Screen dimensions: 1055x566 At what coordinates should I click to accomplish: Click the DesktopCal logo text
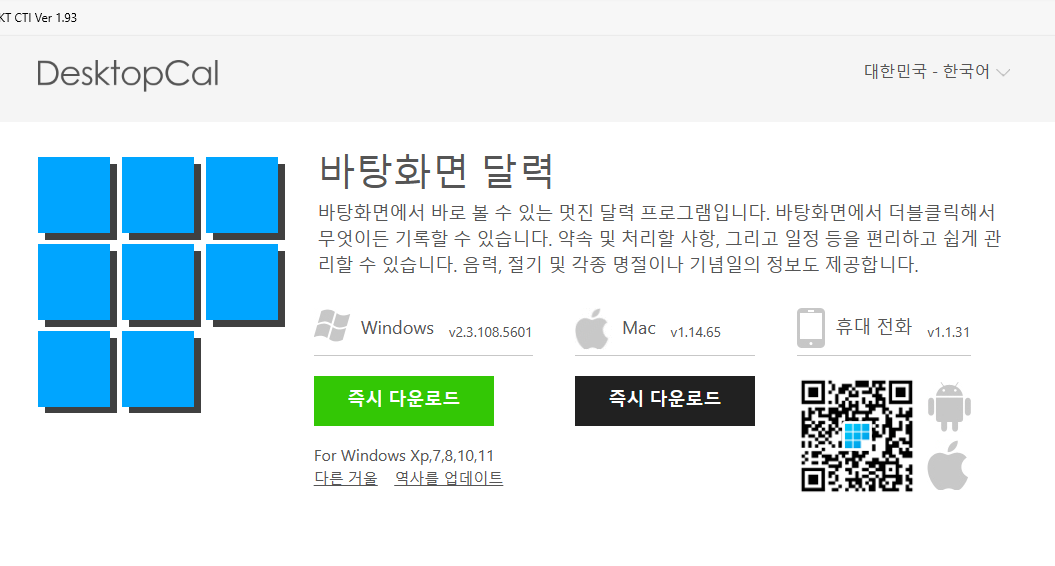click(128, 74)
